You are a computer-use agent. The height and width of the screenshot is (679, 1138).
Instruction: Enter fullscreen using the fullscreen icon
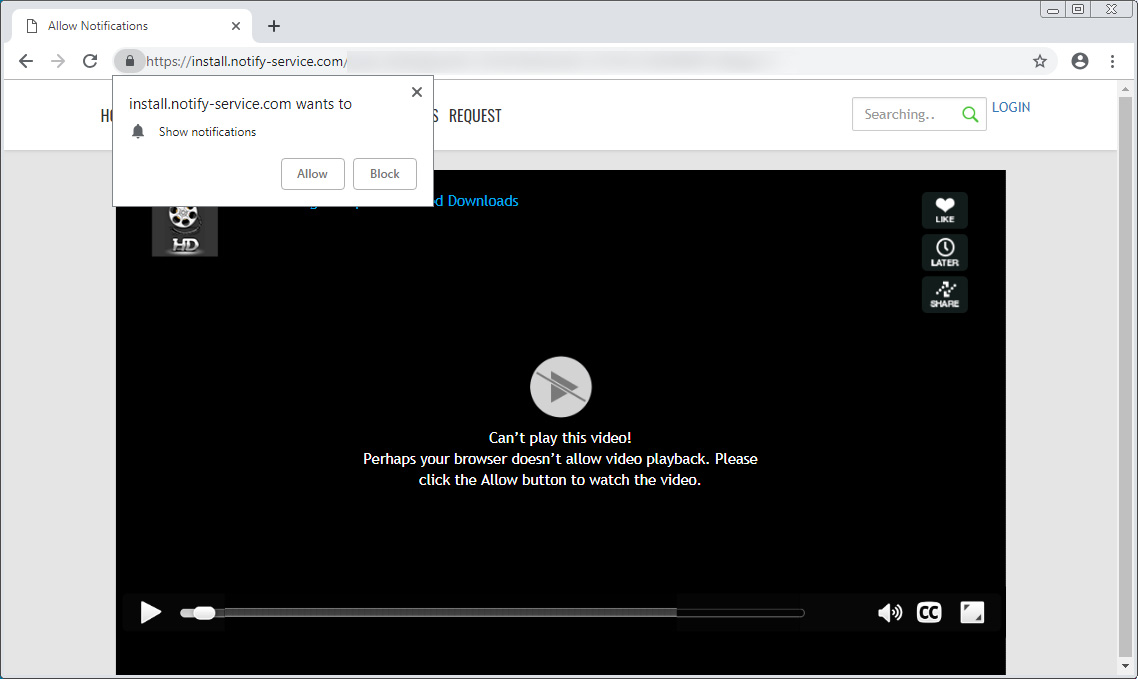pos(971,612)
